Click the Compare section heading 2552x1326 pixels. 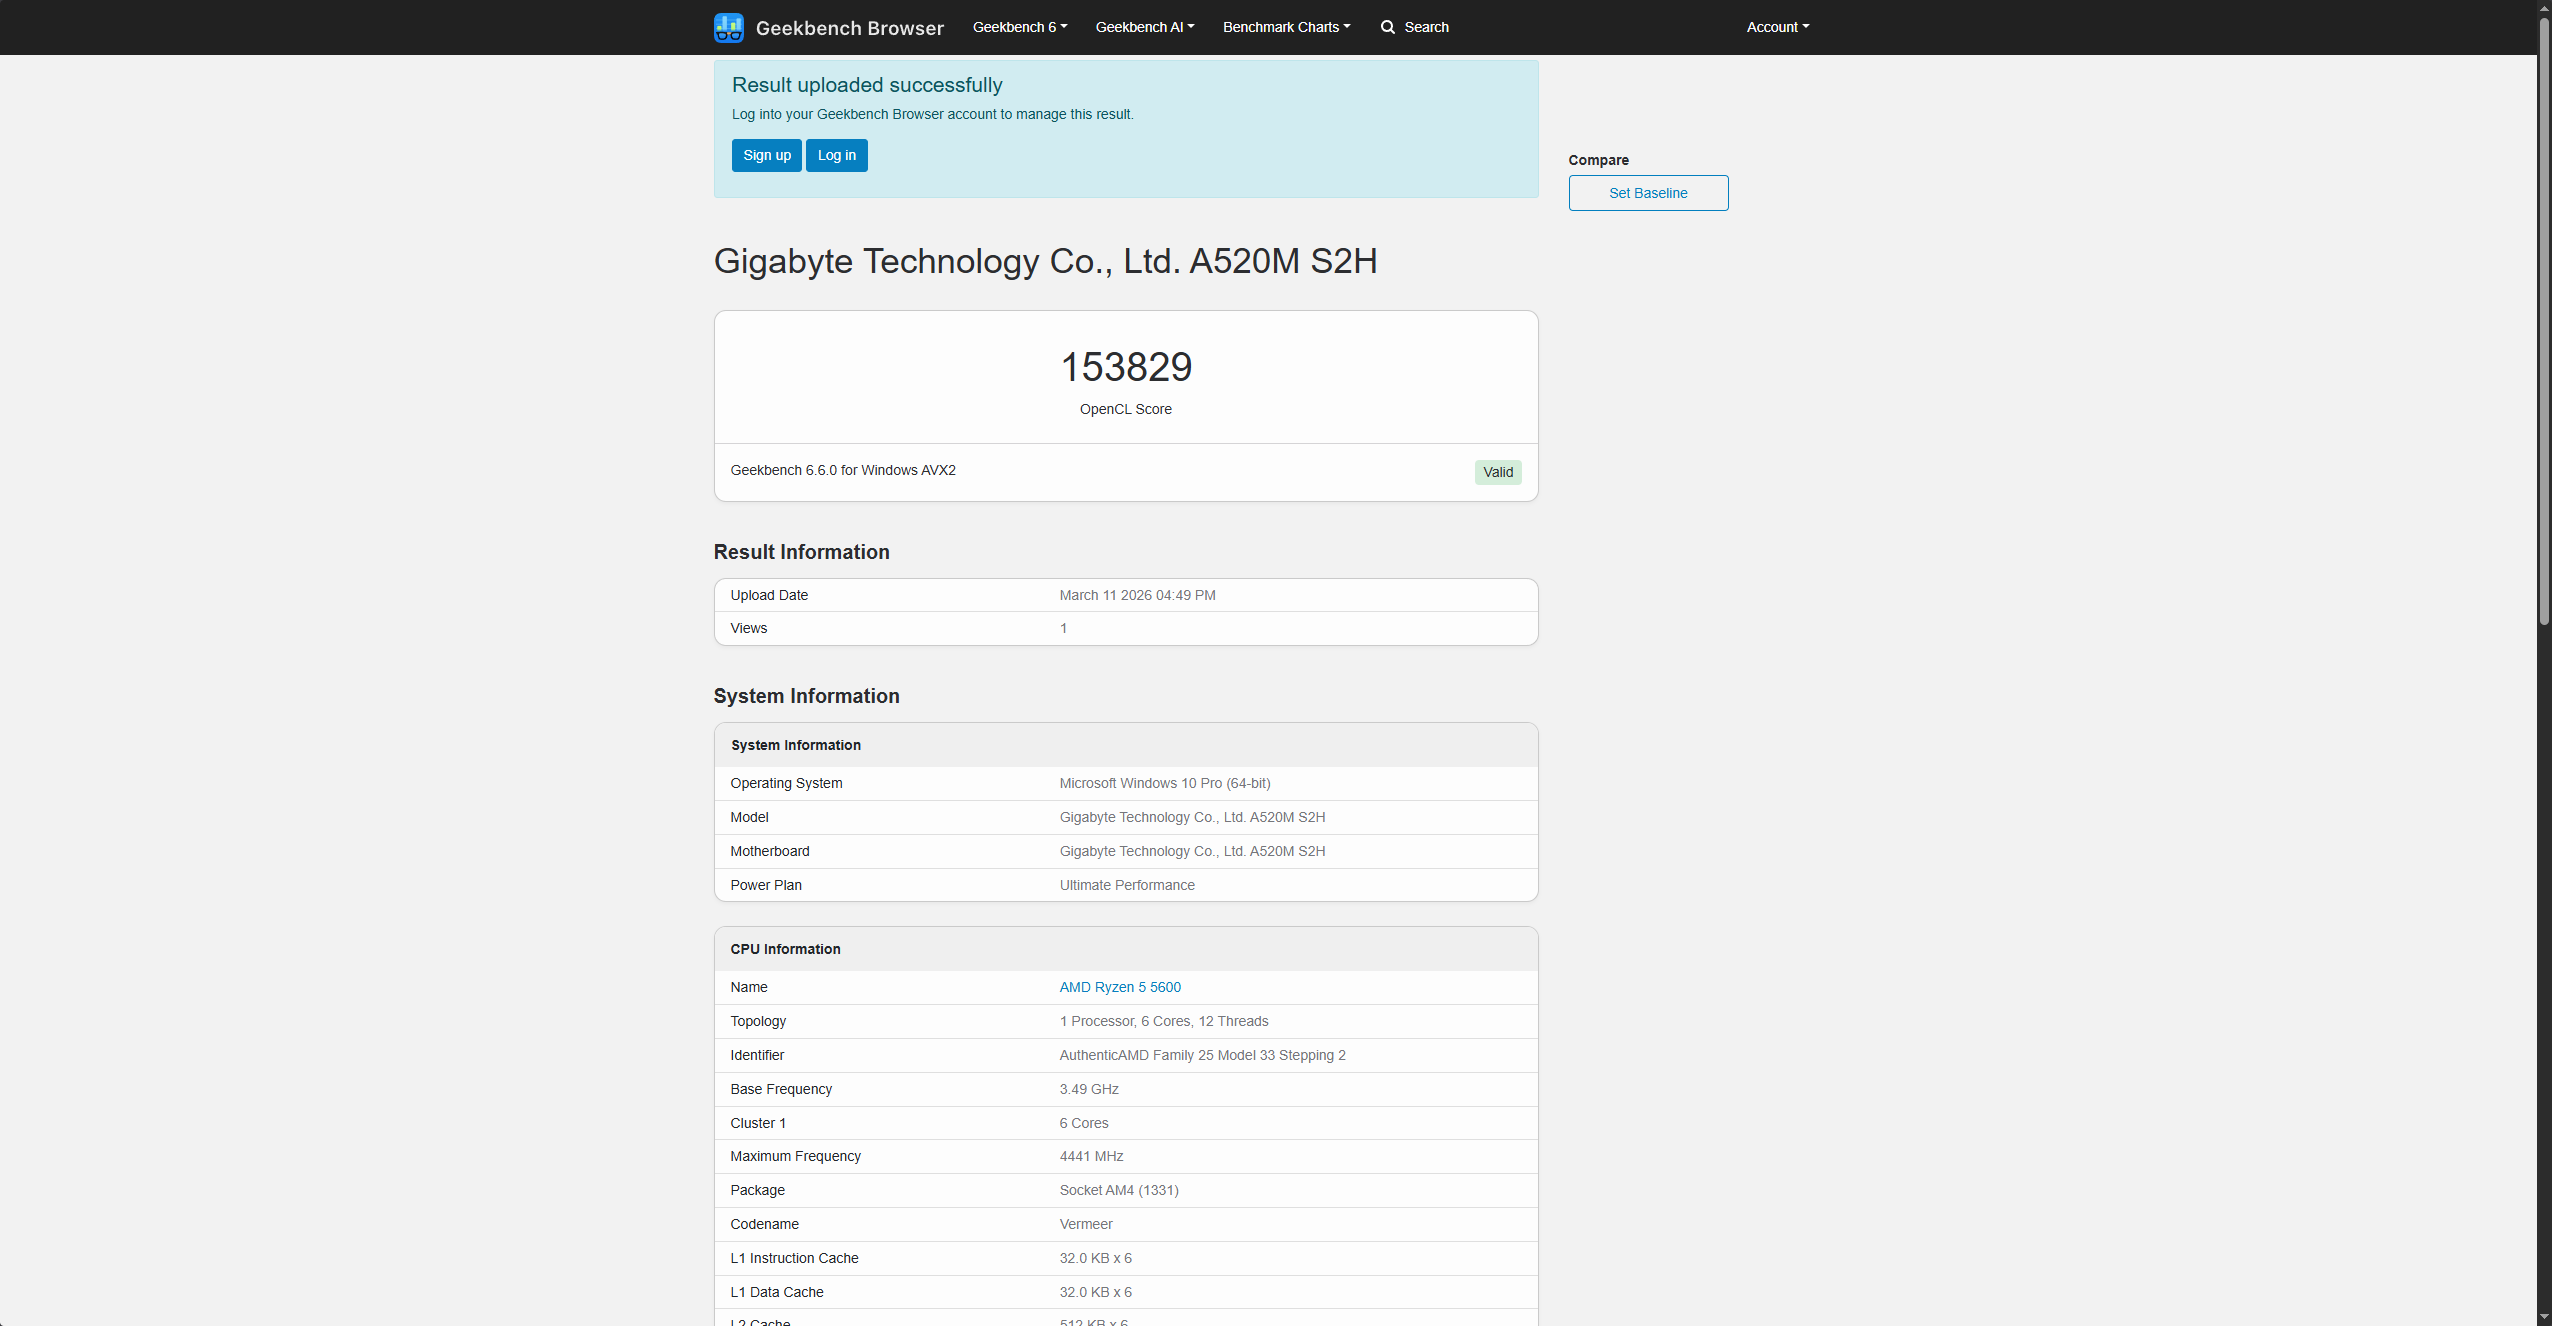pos(1597,159)
